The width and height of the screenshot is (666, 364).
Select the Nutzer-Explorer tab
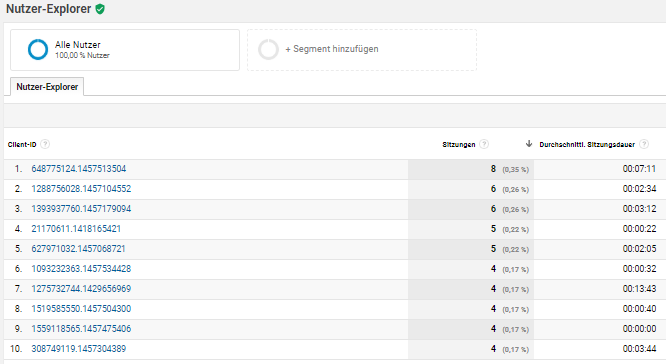click(47, 87)
